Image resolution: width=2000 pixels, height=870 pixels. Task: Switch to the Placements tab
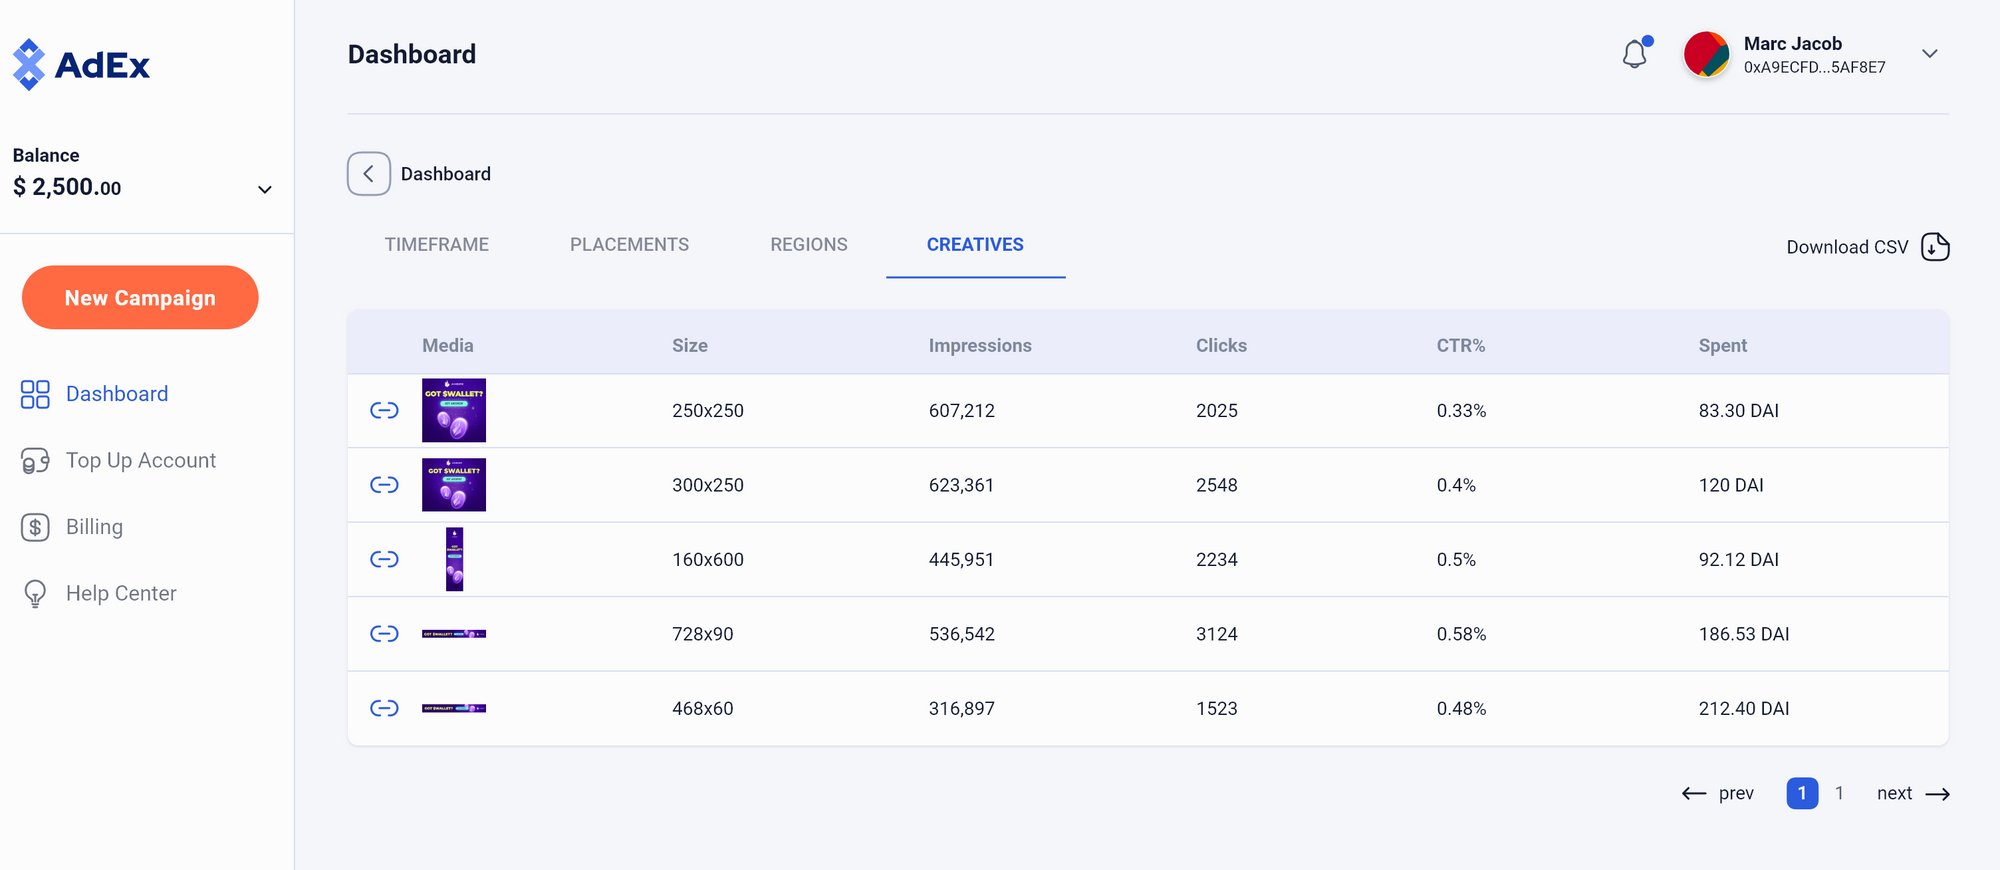point(629,245)
